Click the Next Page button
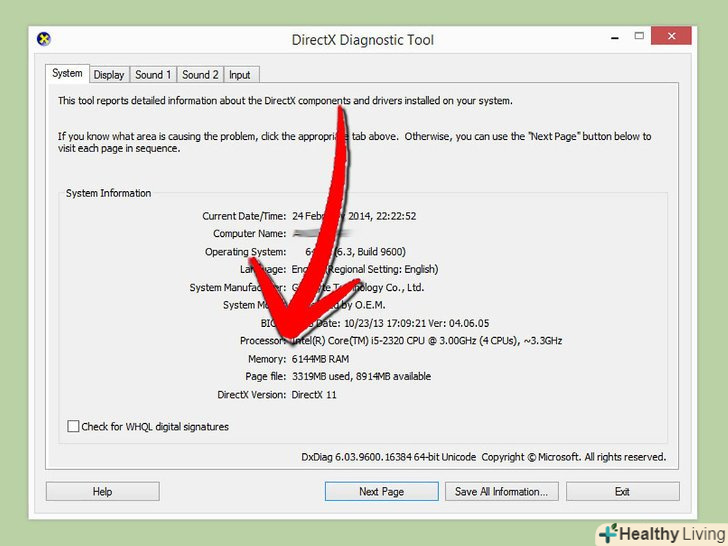 tap(381, 491)
